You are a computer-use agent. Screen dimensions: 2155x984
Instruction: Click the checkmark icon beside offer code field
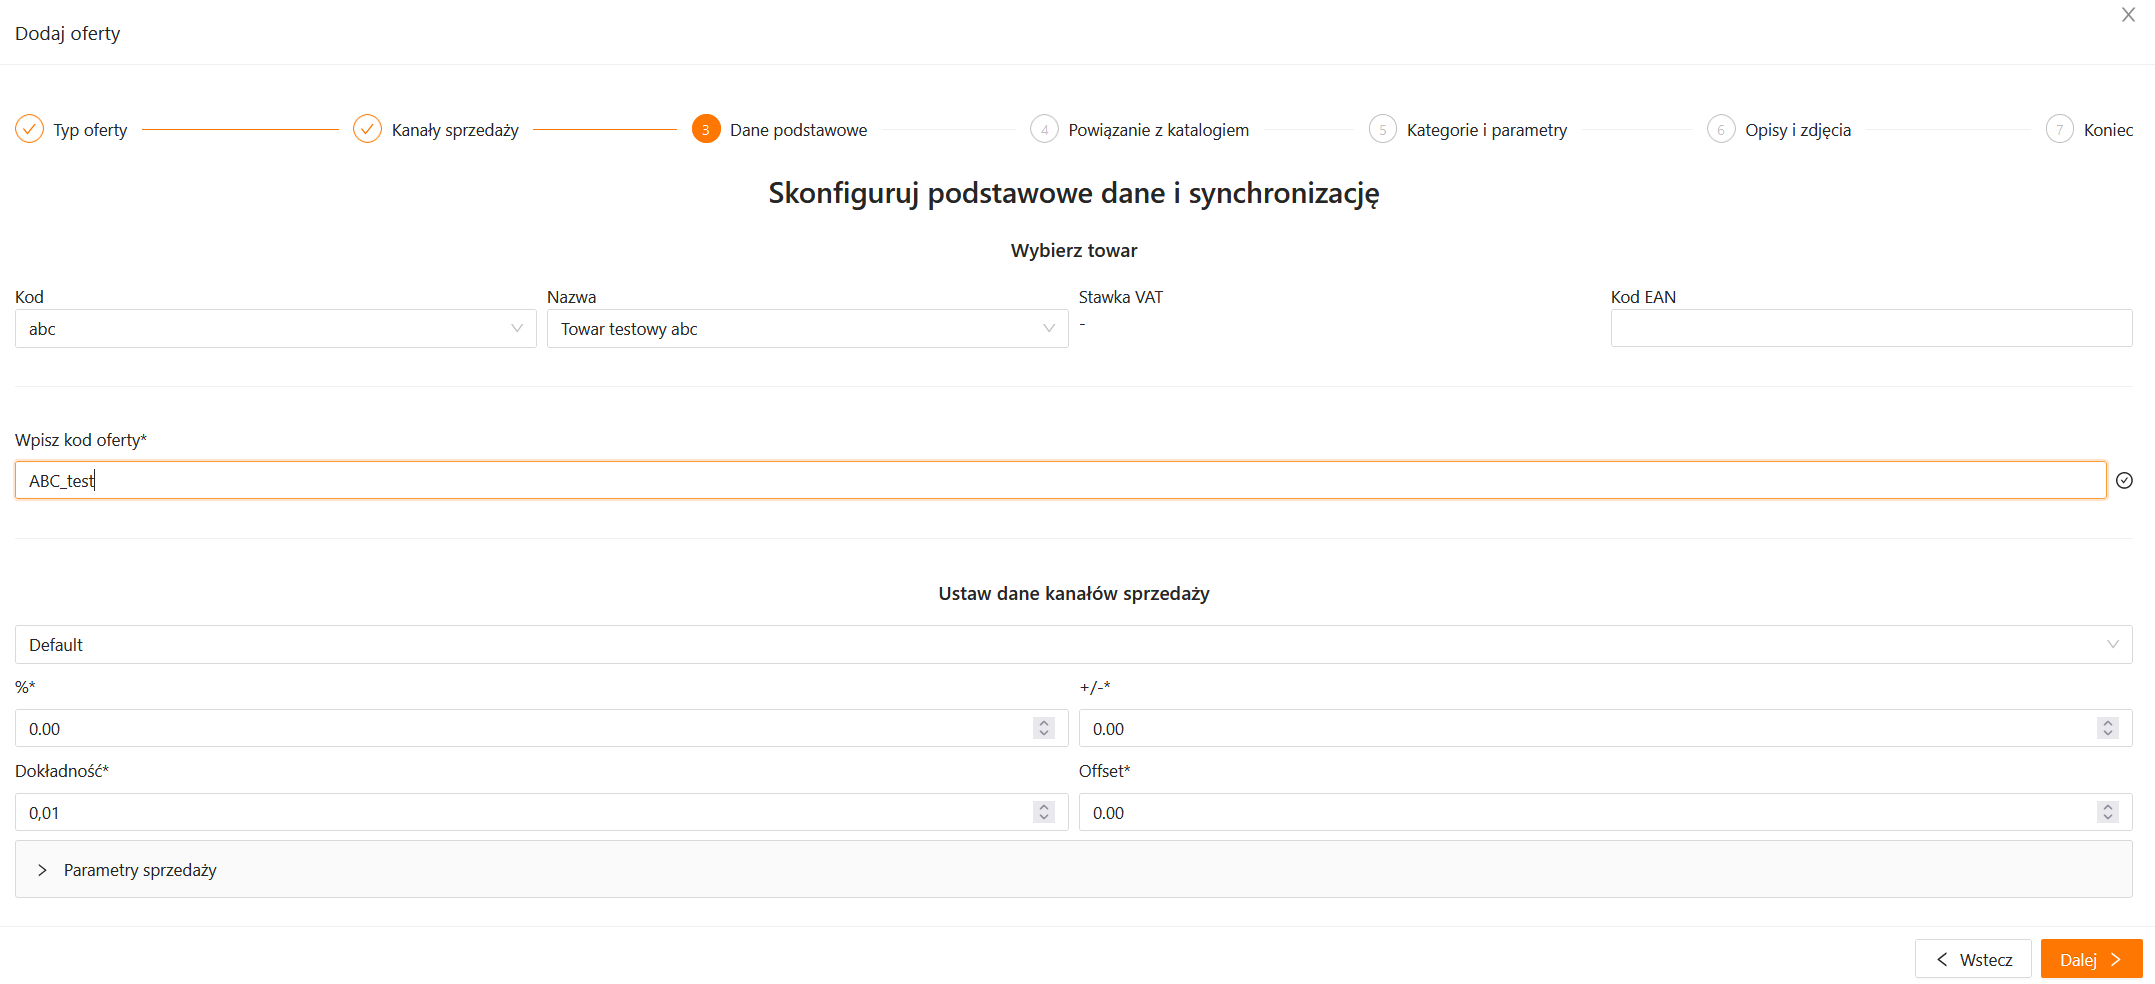click(x=2124, y=481)
